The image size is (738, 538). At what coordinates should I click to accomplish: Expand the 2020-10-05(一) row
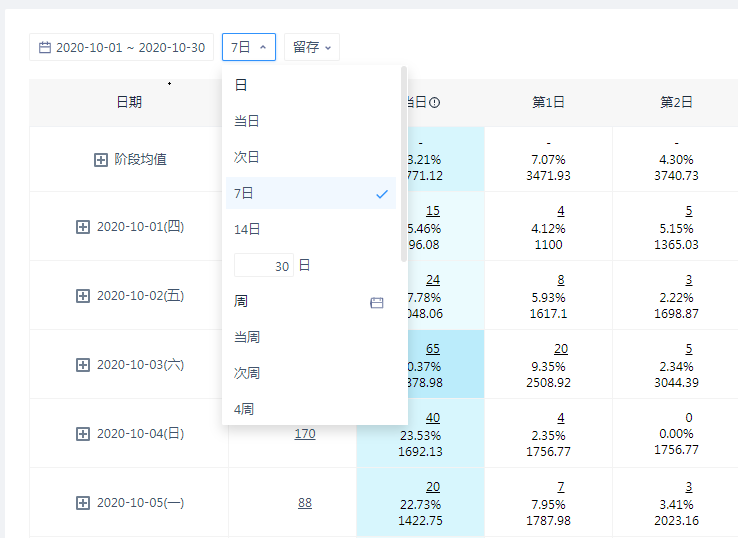pos(83,503)
